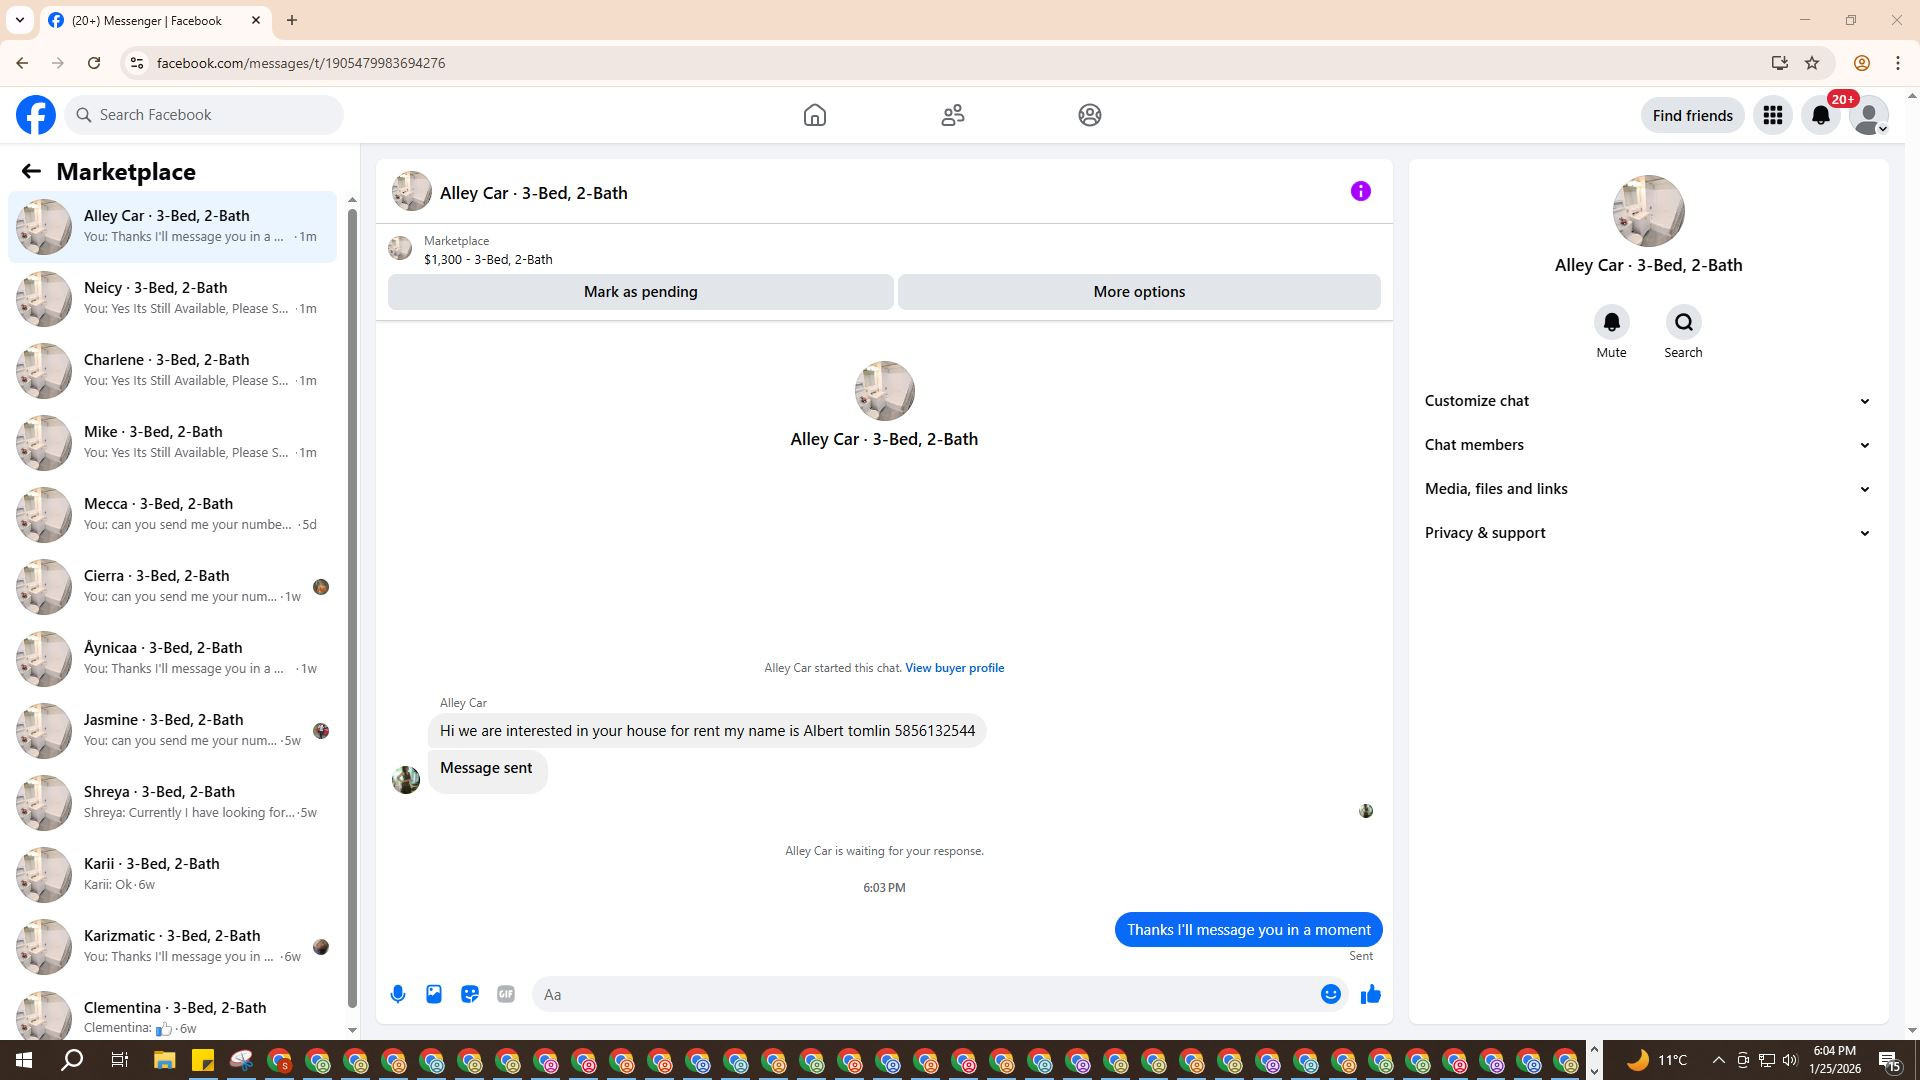Open the Marketplace $1,300 listing banner
This screenshot has width=1920, height=1080.
tap(884, 250)
